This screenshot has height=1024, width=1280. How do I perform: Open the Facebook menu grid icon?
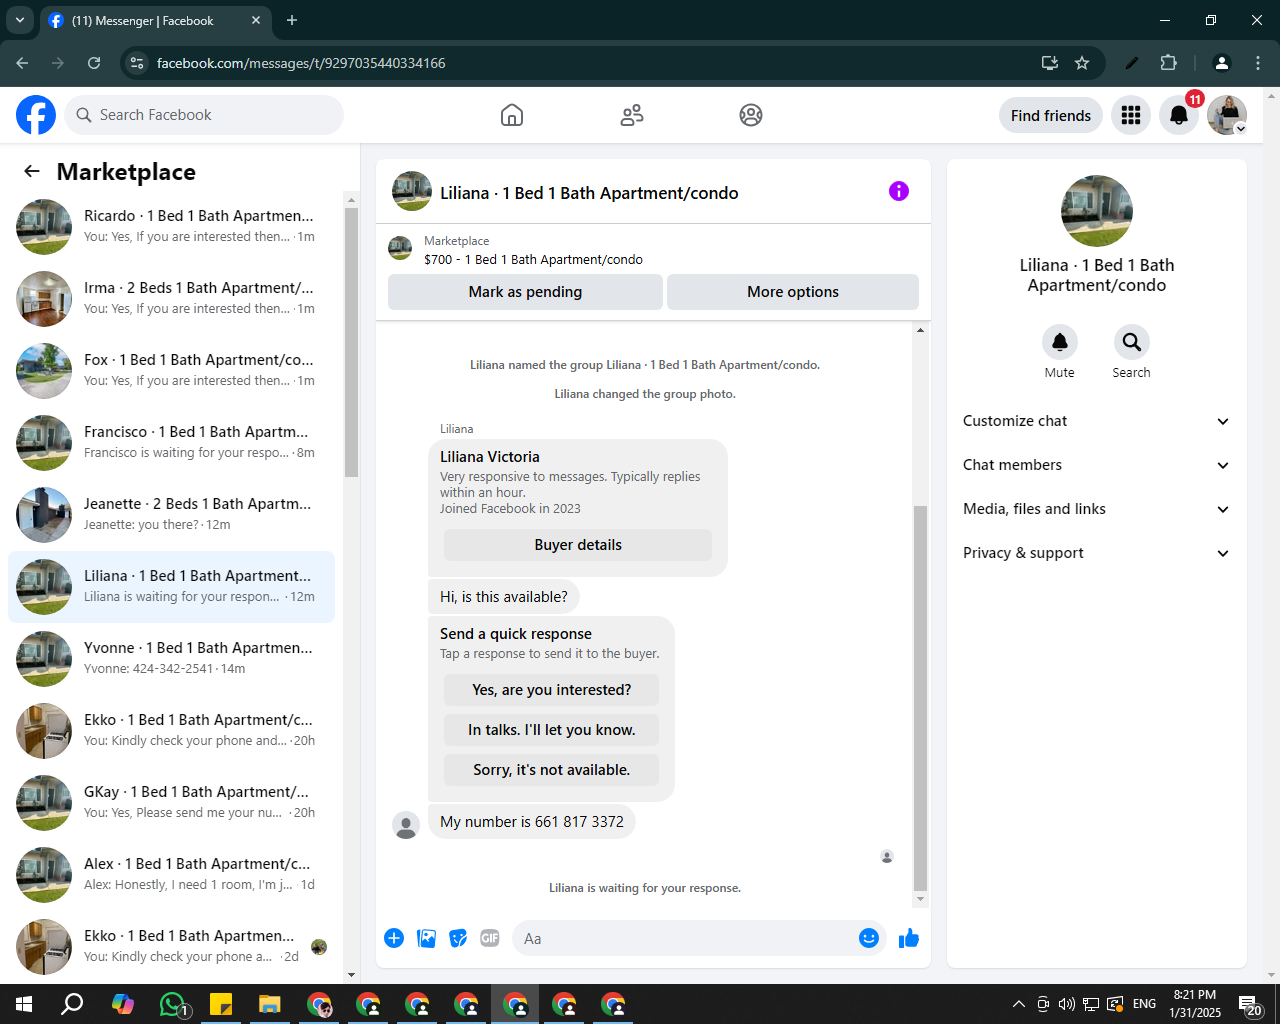click(1131, 115)
